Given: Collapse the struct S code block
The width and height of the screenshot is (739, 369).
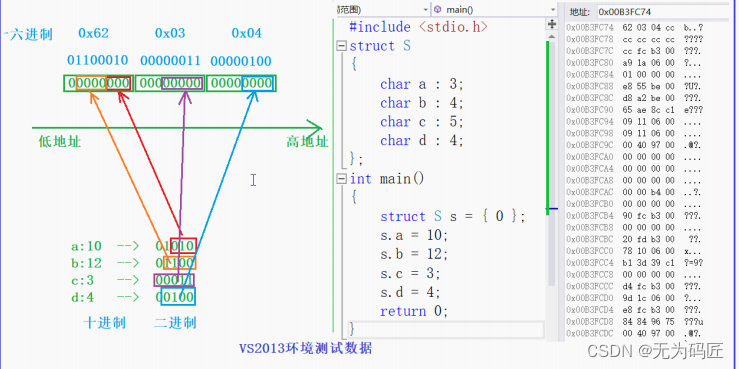Looking at the screenshot, I should pyautogui.click(x=342, y=46).
